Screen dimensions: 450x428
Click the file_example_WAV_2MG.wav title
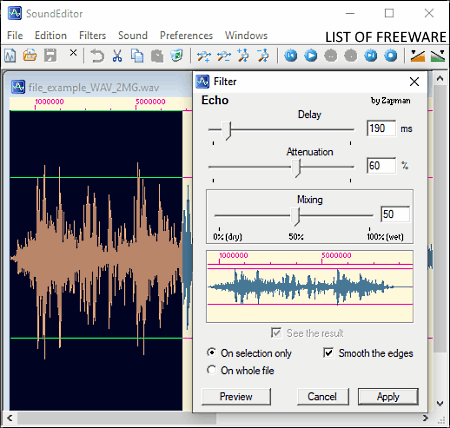(x=94, y=88)
